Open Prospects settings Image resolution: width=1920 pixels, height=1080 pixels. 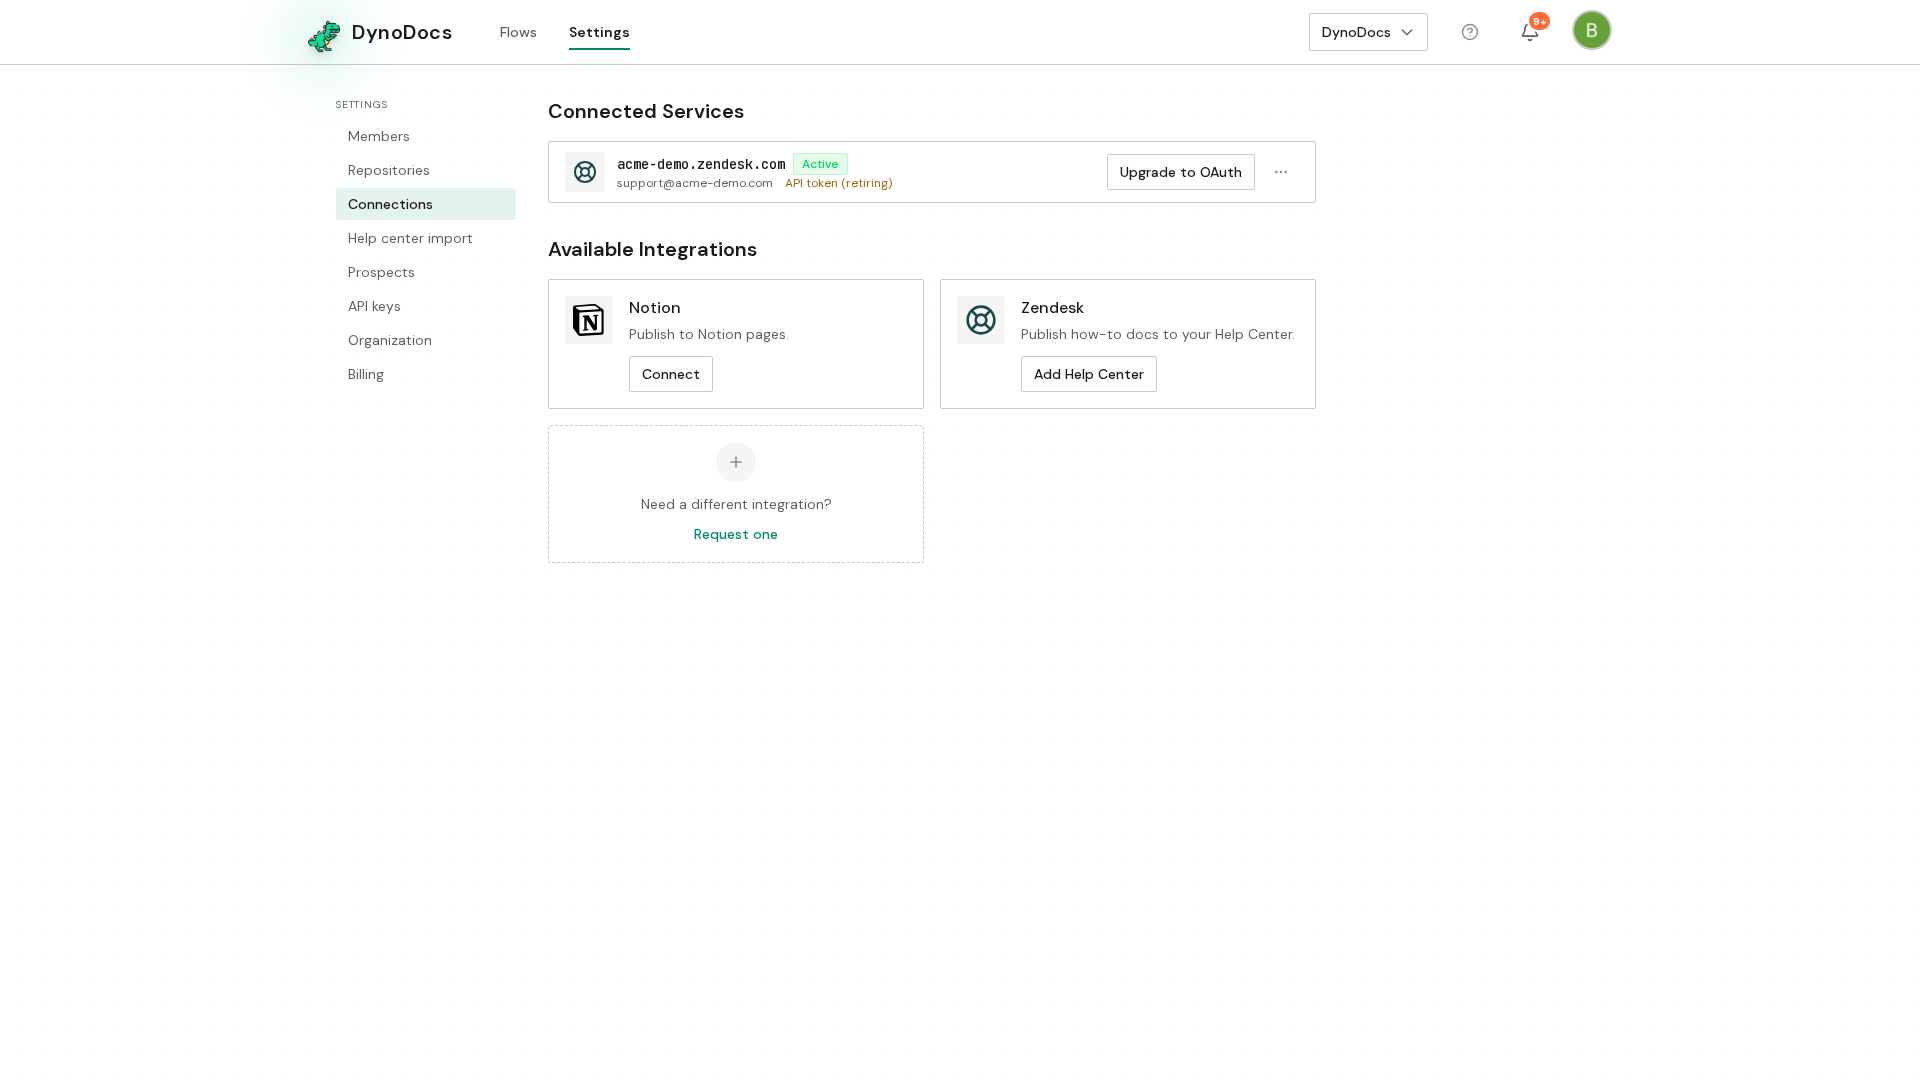426,272
